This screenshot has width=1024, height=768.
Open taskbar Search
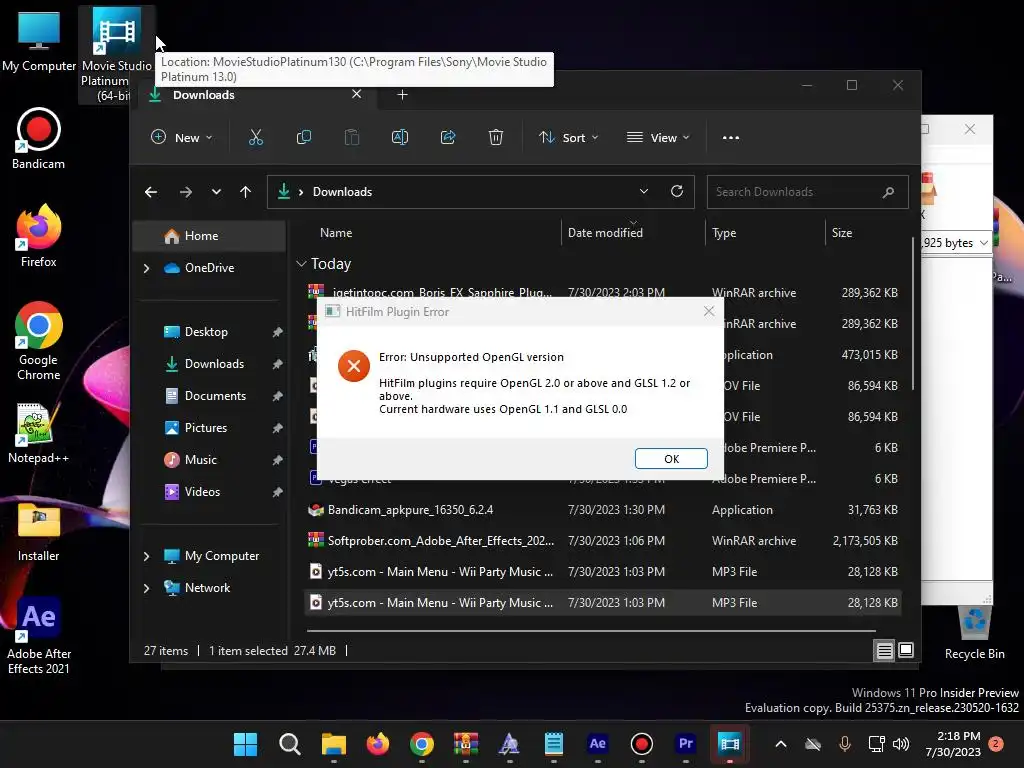[290, 744]
